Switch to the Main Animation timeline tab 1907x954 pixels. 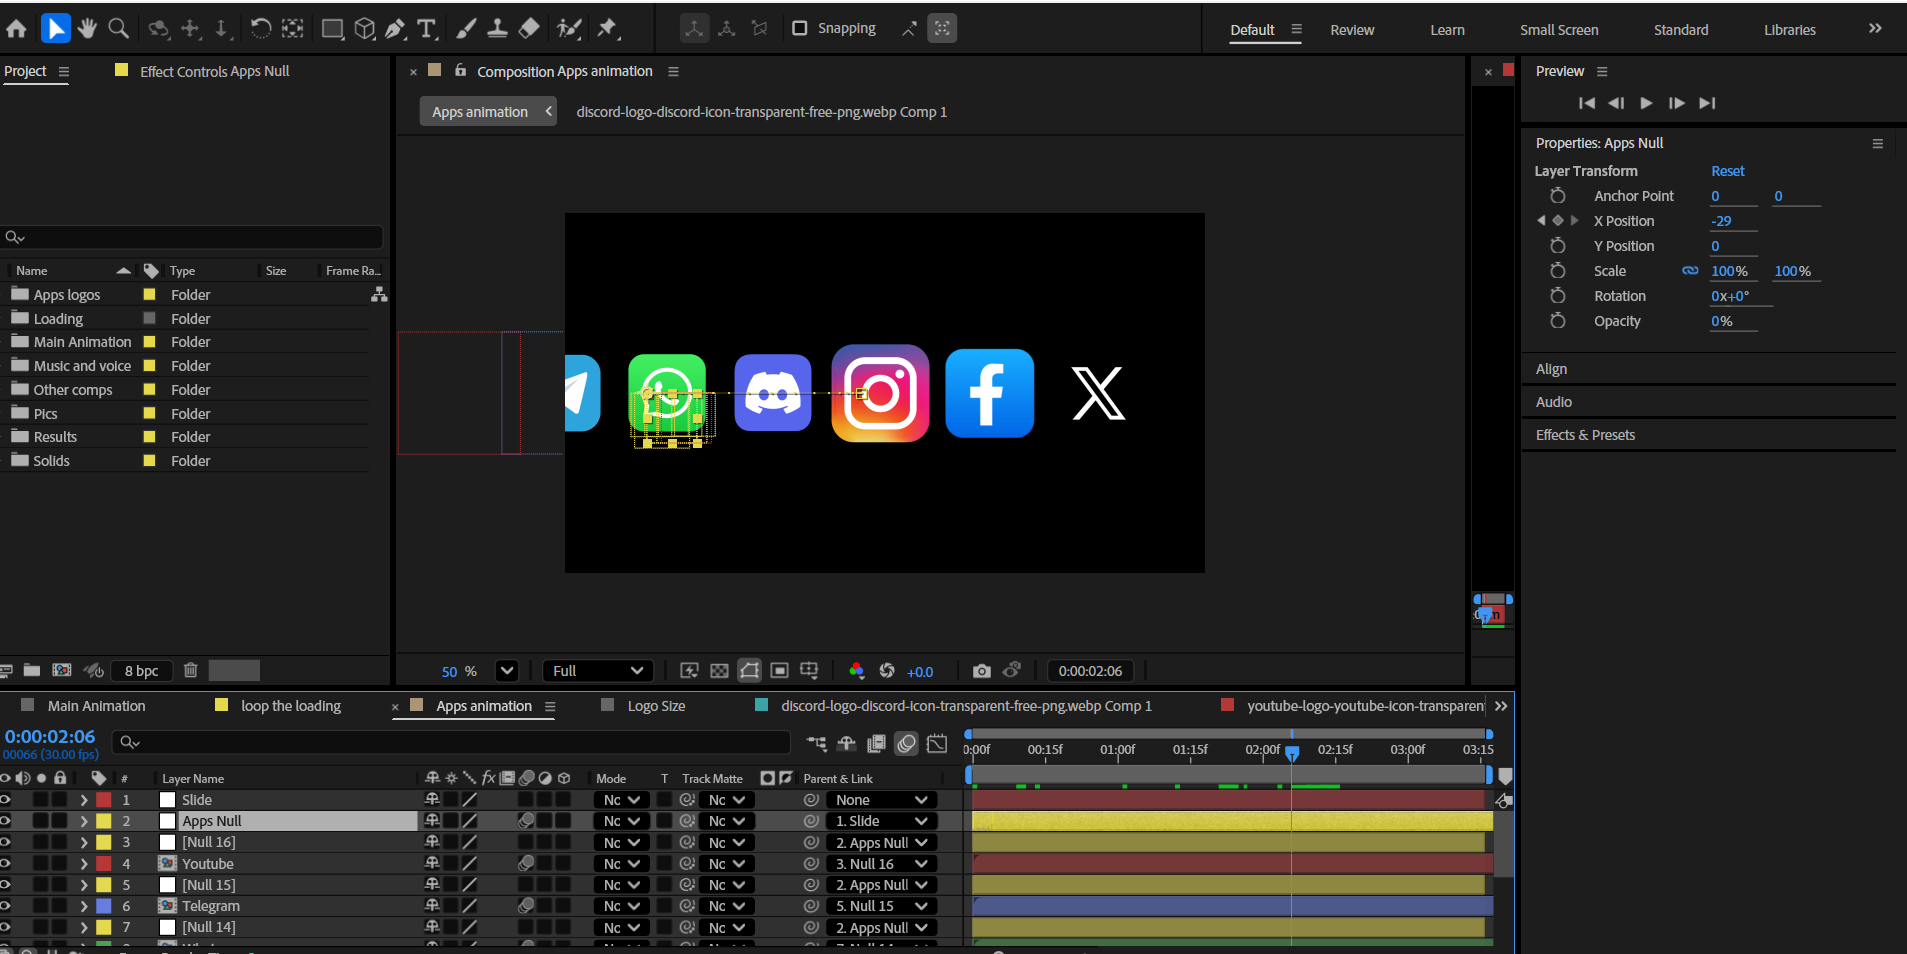tap(96, 706)
